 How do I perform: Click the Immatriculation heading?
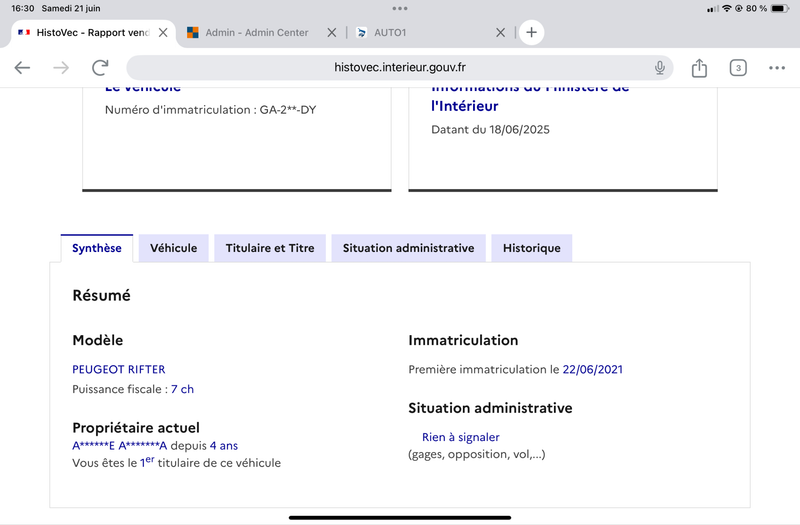(463, 340)
